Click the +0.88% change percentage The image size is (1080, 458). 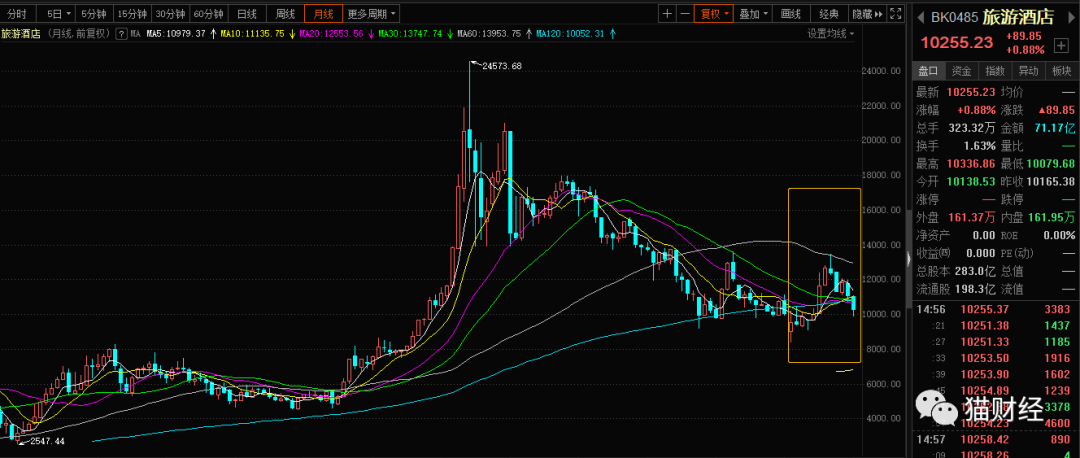coord(1025,50)
